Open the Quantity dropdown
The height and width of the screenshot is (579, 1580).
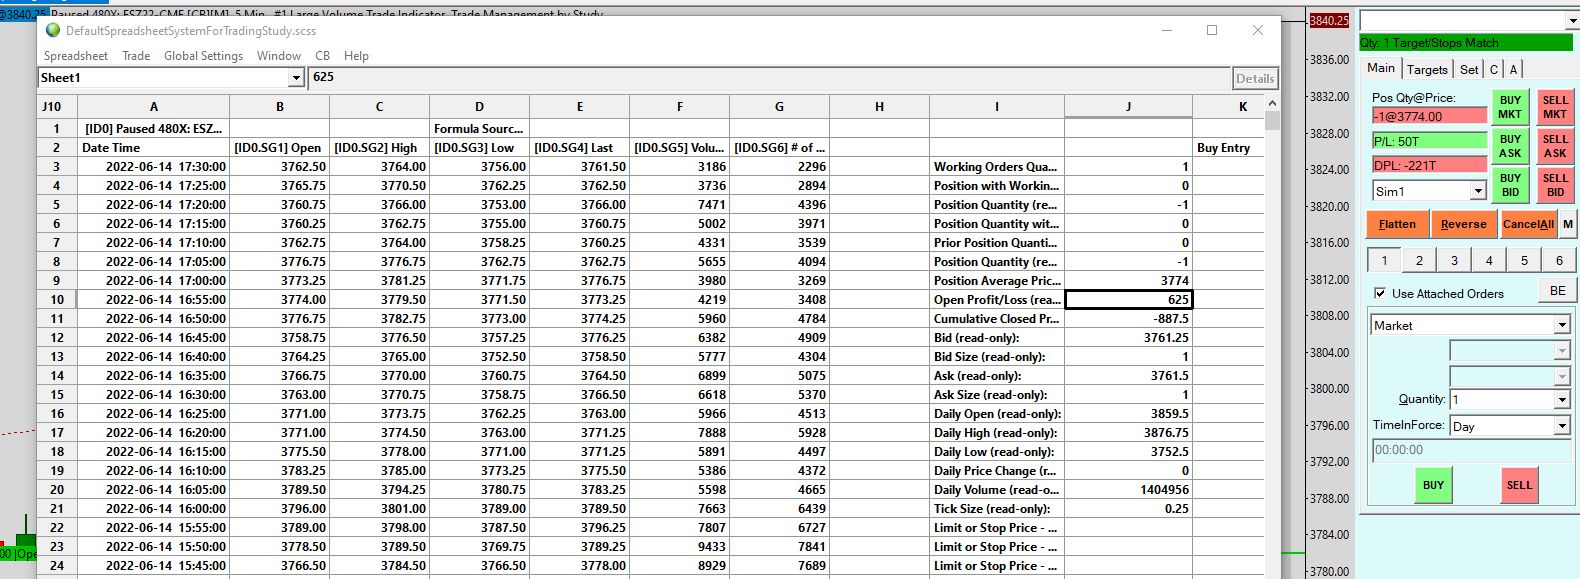1562,399
